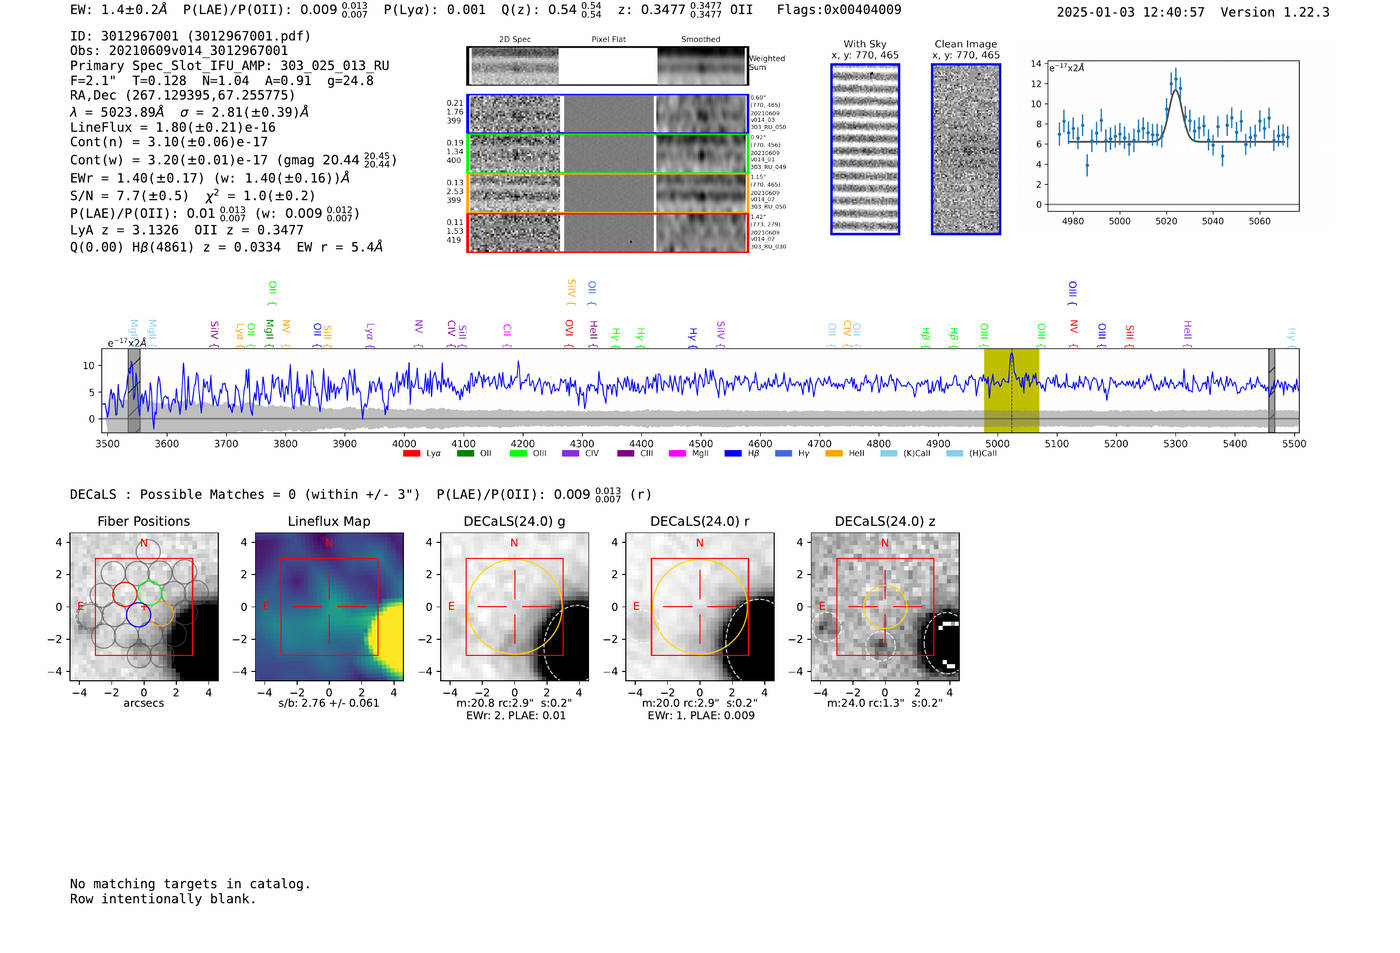
Task: Click the Hγ legend swatch
Action: [783, 453]
